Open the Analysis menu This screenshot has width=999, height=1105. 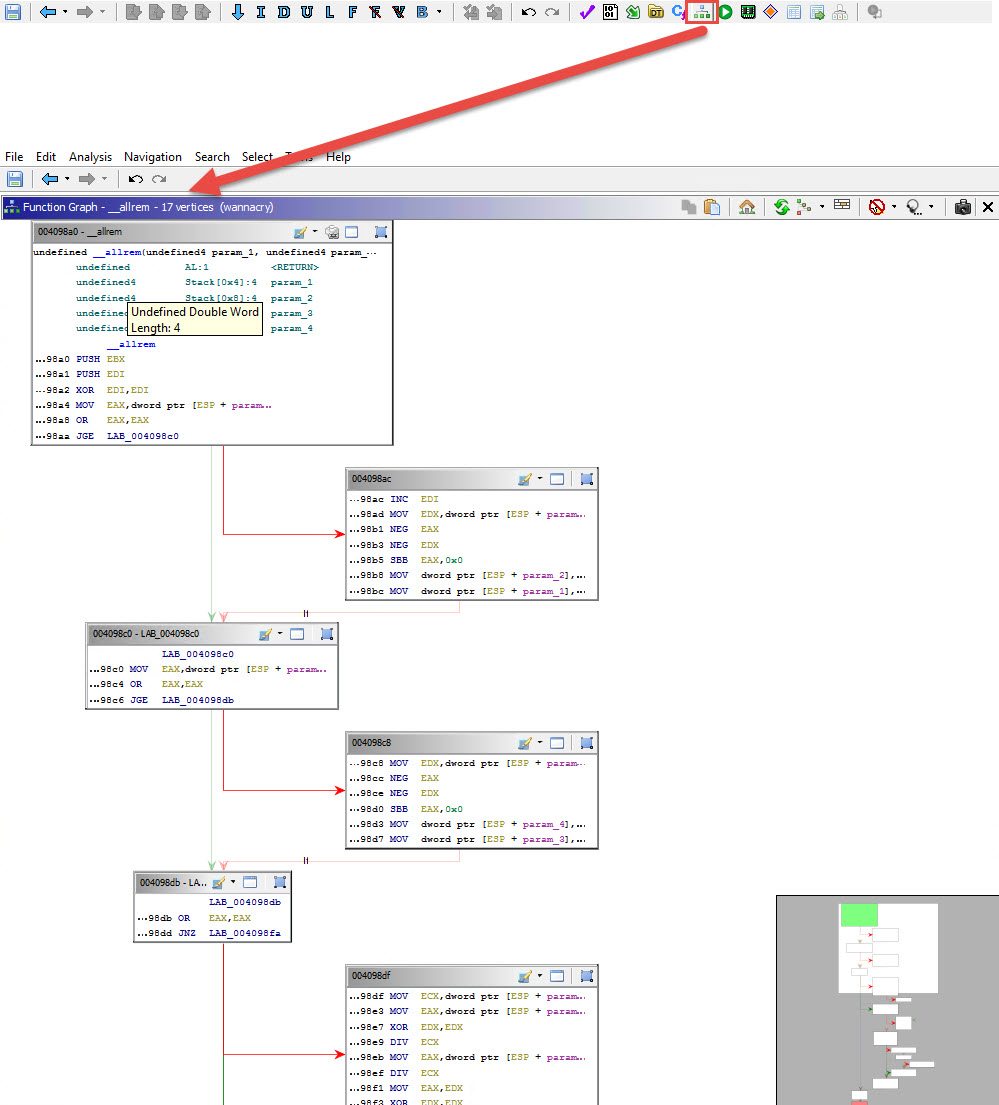(90, 156)
